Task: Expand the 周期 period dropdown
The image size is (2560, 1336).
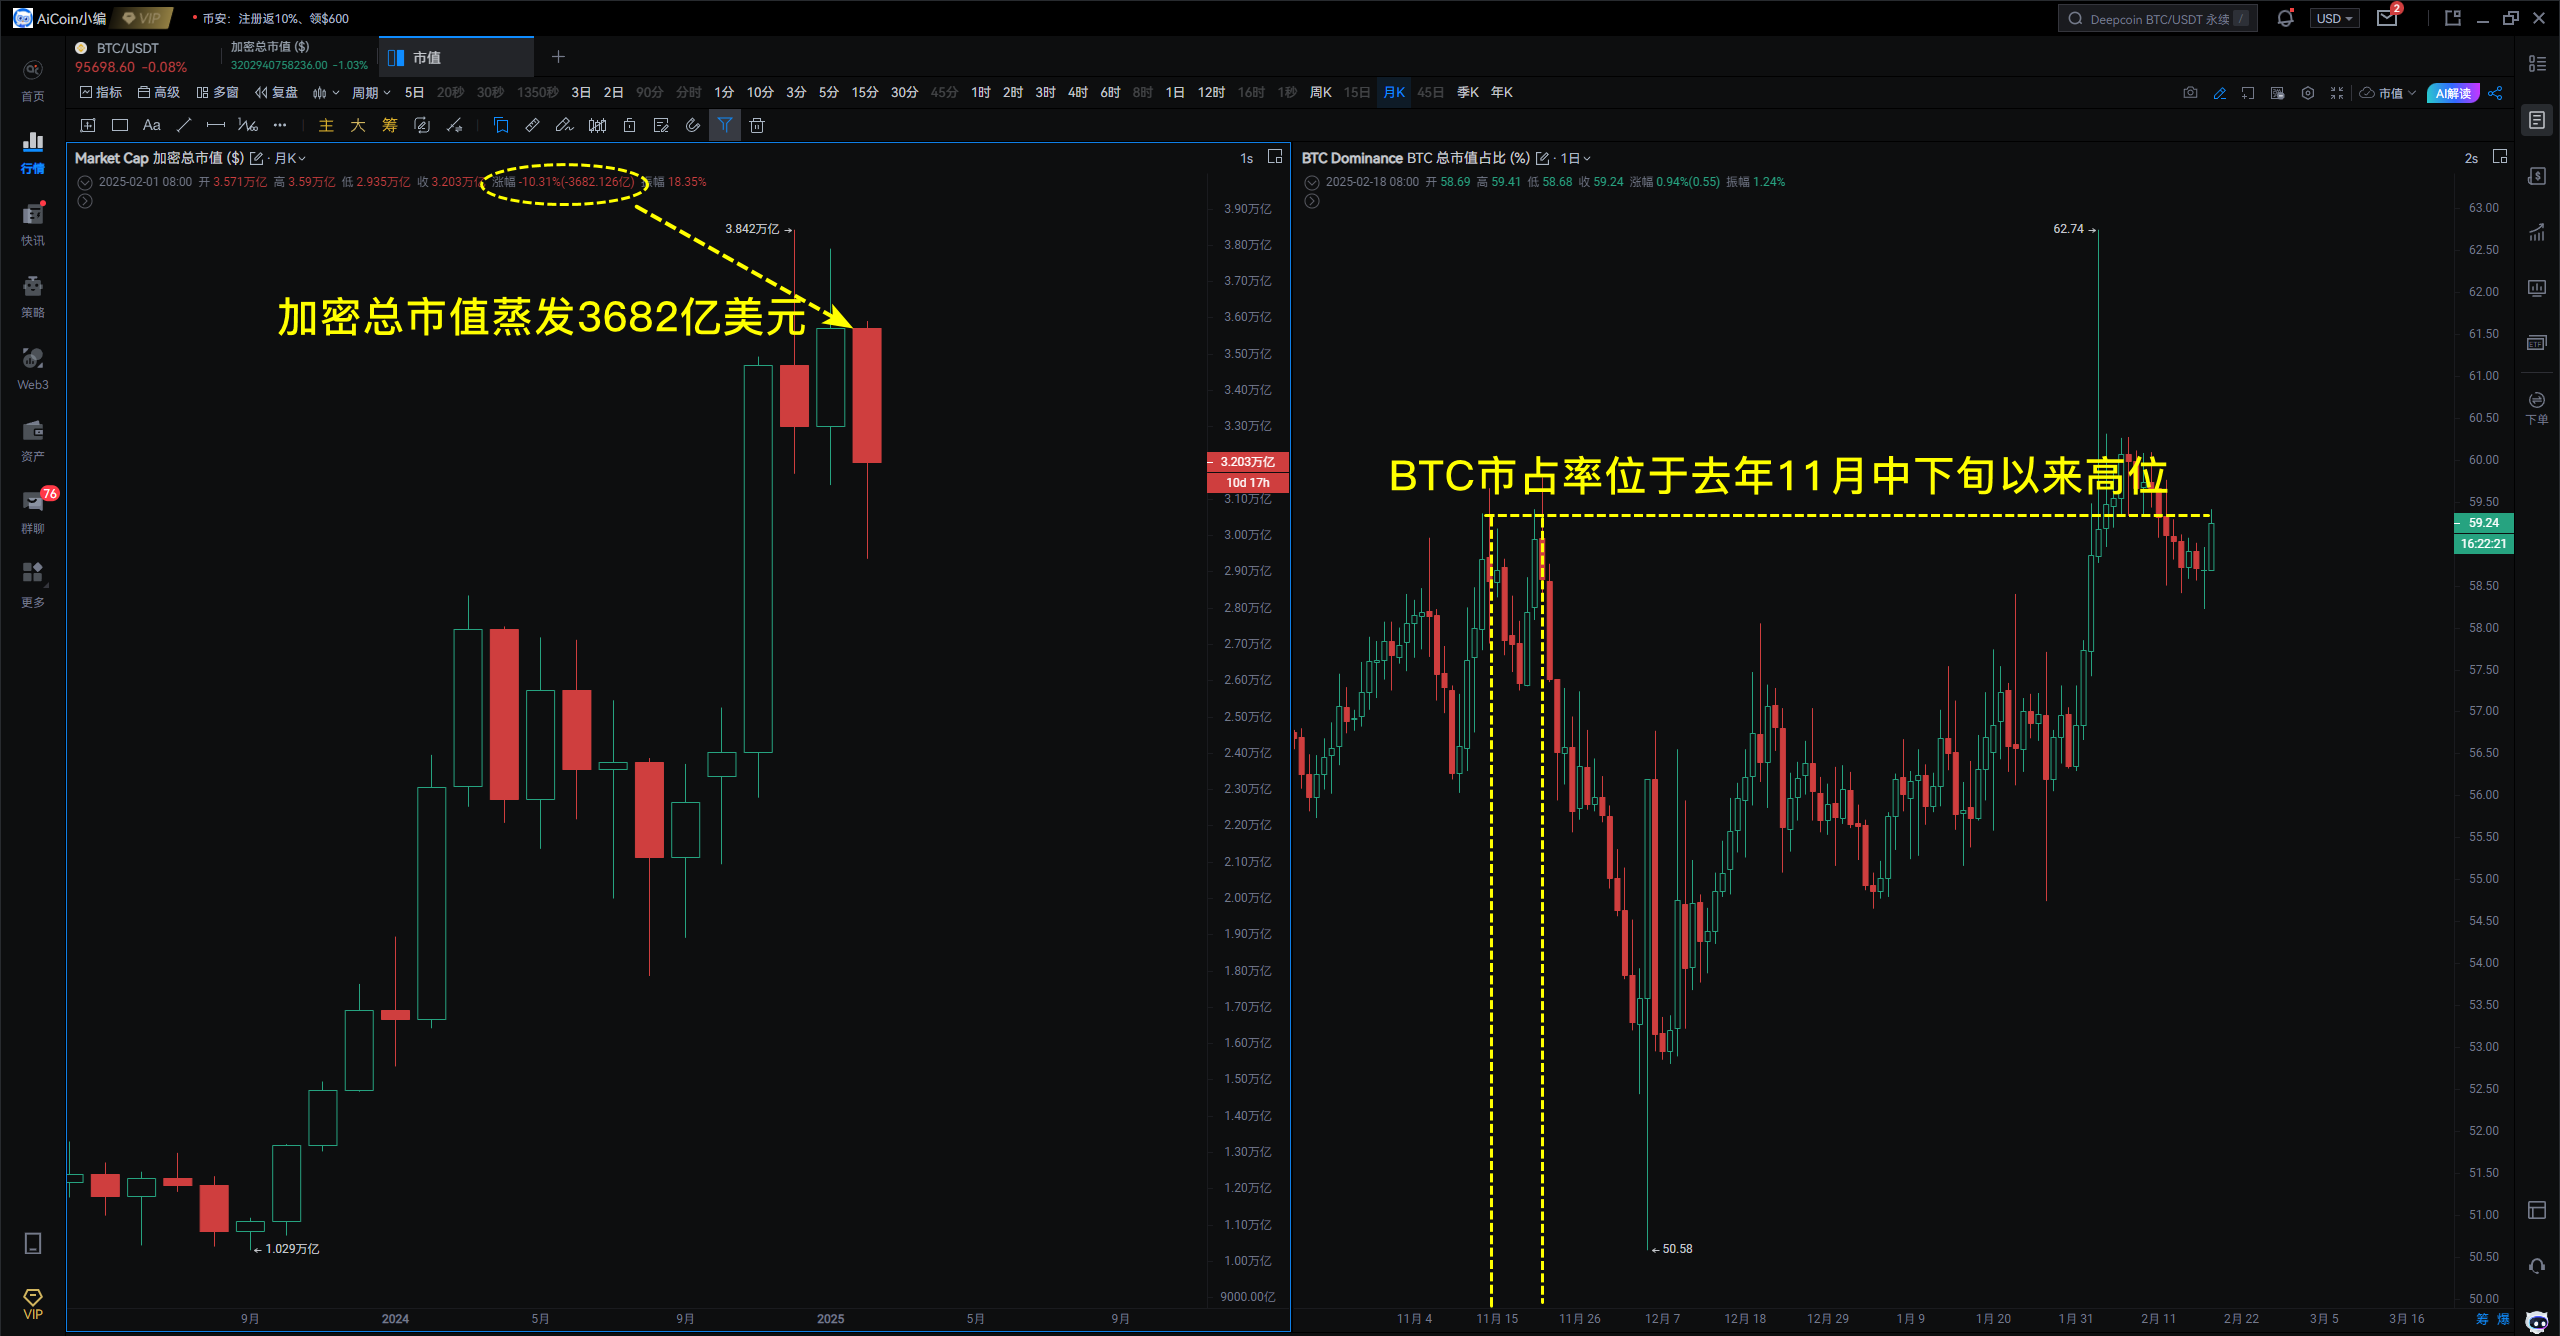Action: tap(371, 93)
